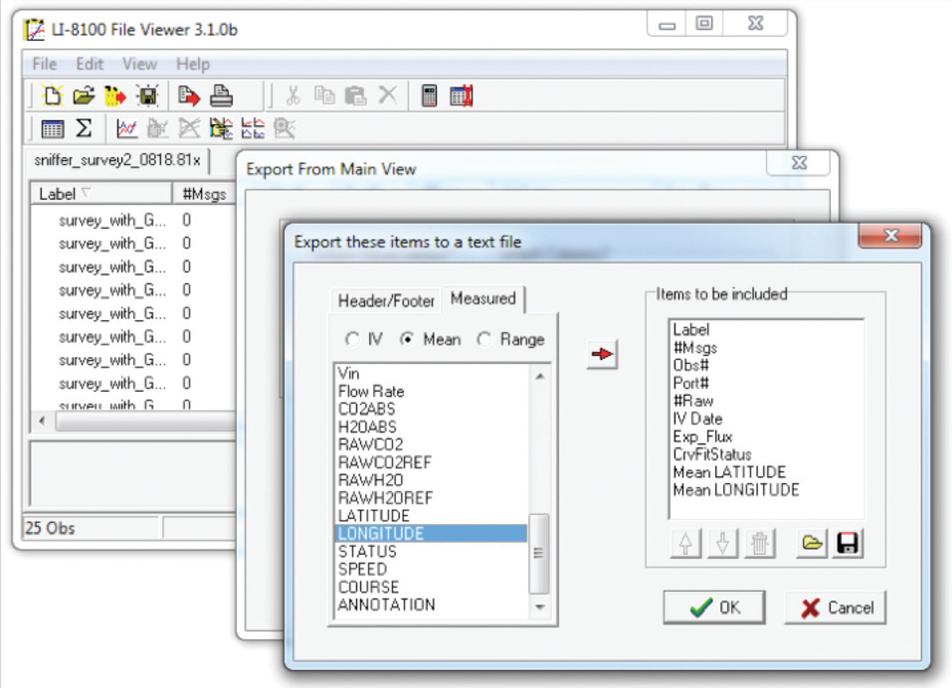
Task: Move included item up with up arrow
Action: point(686,543)
